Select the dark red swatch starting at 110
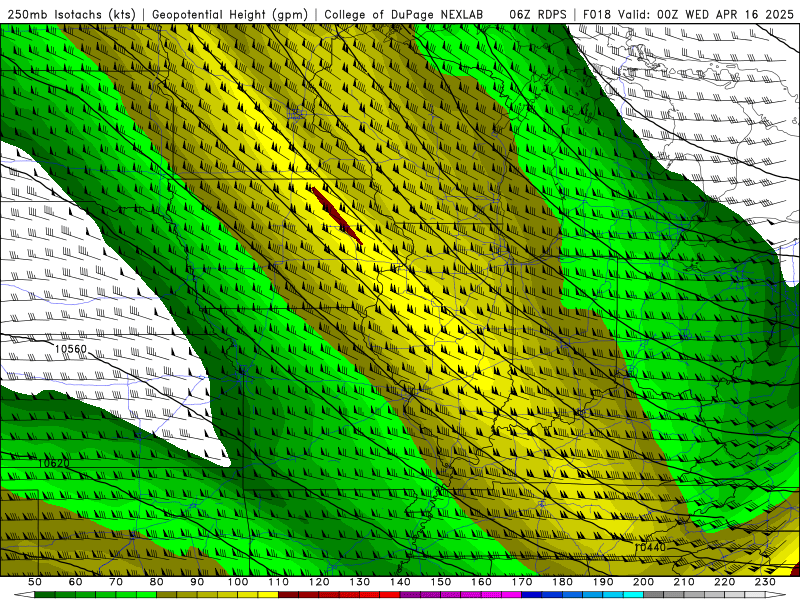Viewport: 800px width, 600px height. 288,594
